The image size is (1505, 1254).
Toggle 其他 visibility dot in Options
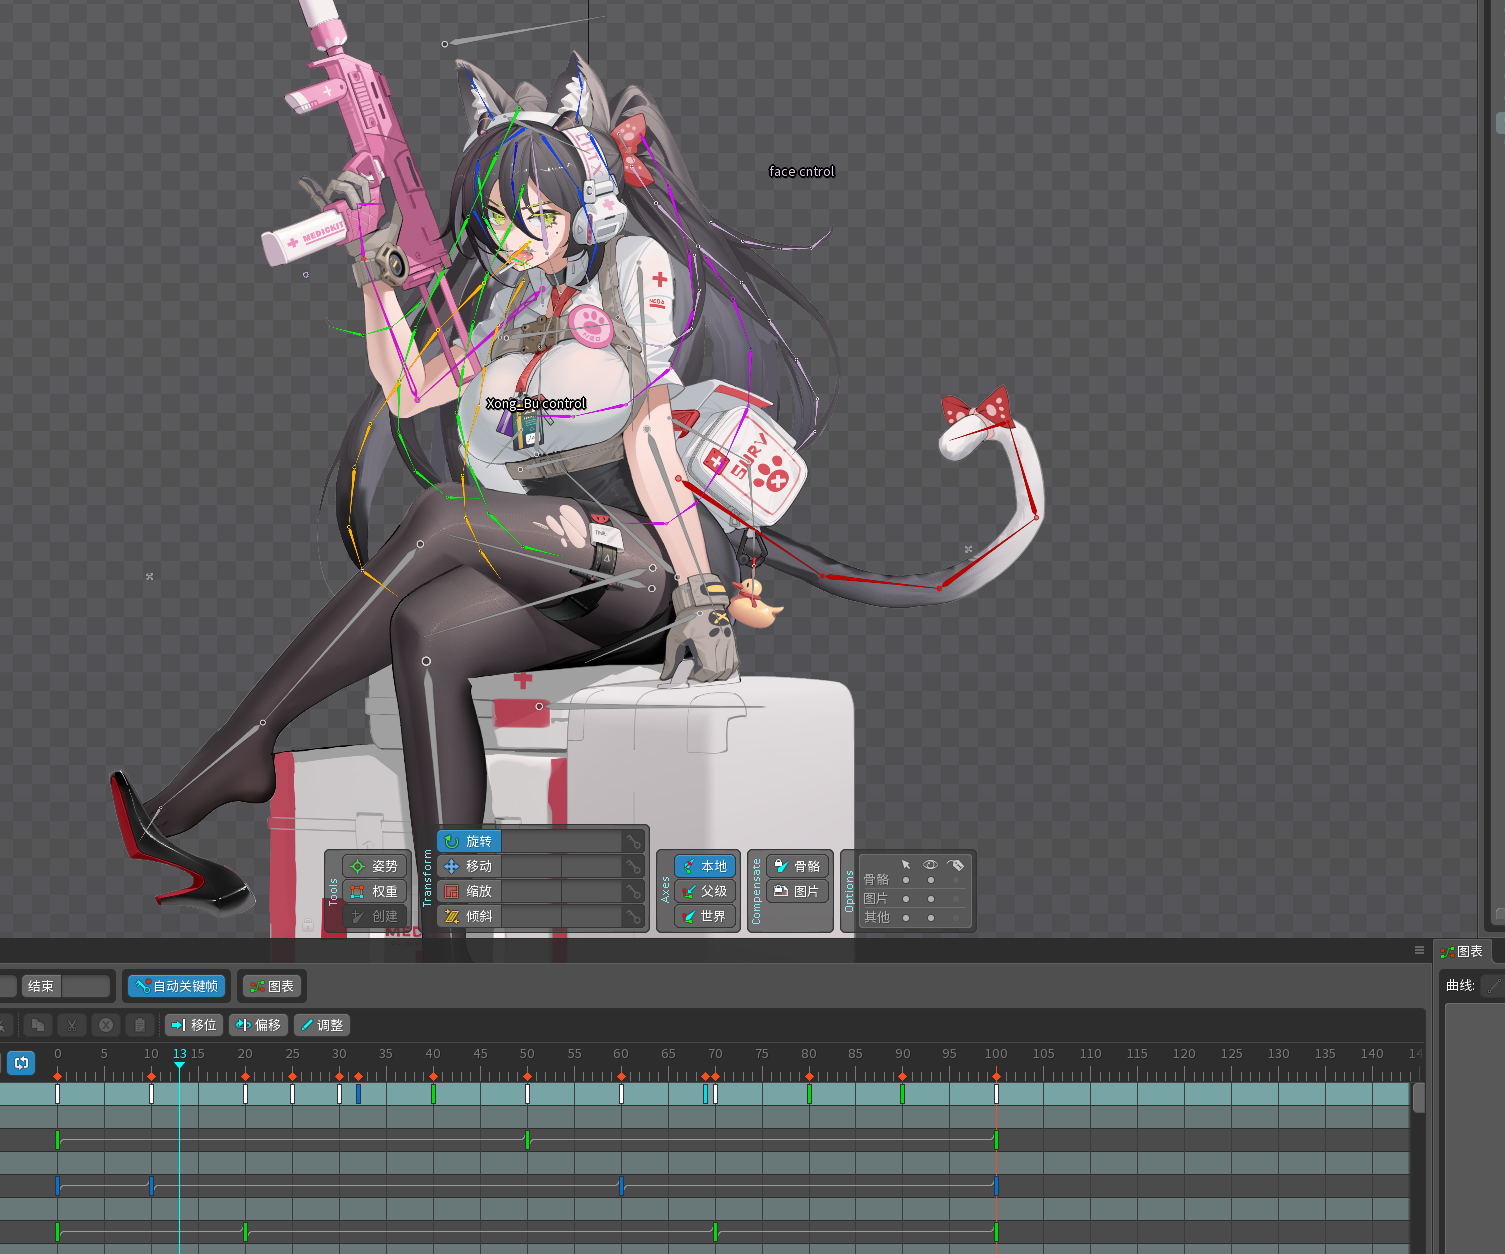(930, 917)
